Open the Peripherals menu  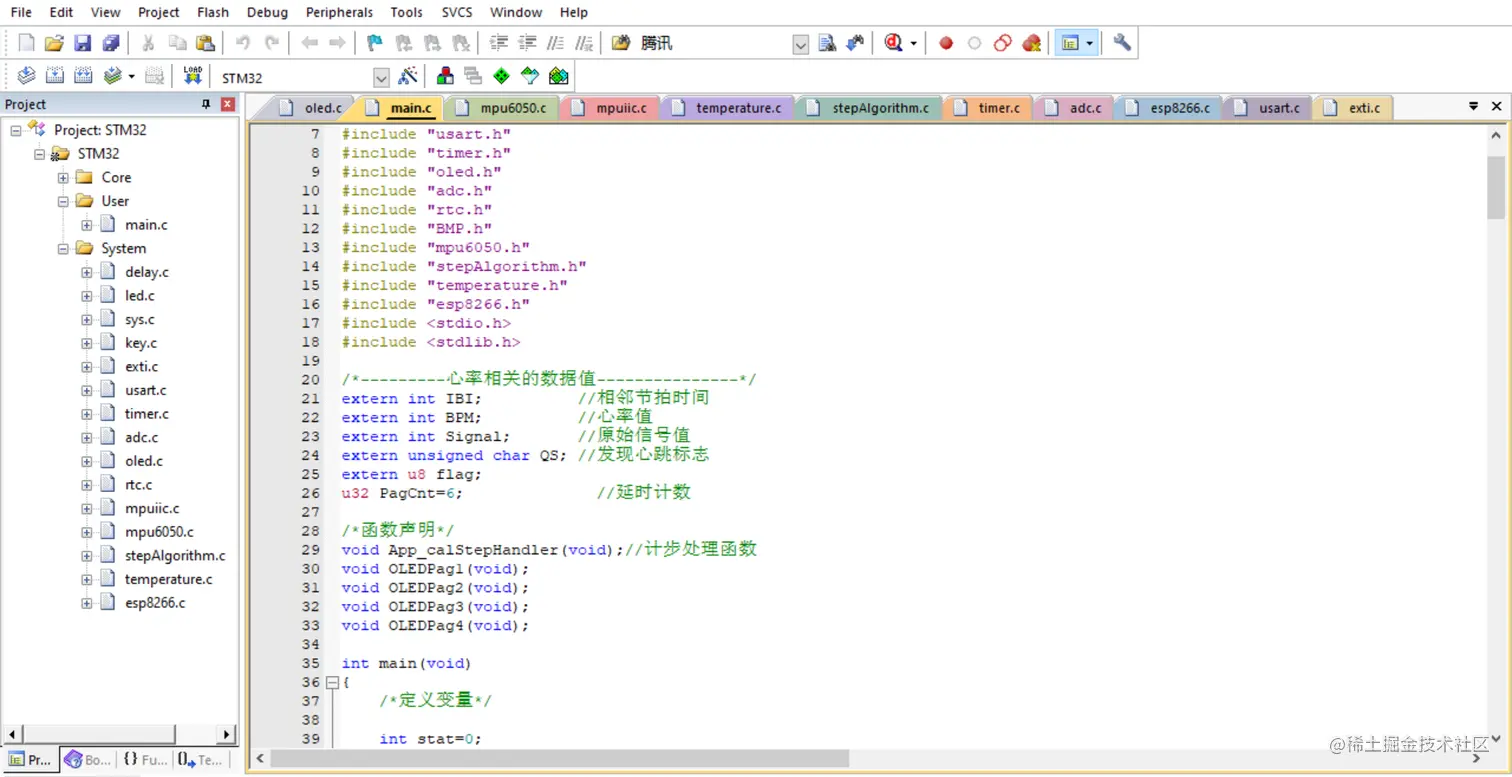pyautogui.click(x=339, y=12)
